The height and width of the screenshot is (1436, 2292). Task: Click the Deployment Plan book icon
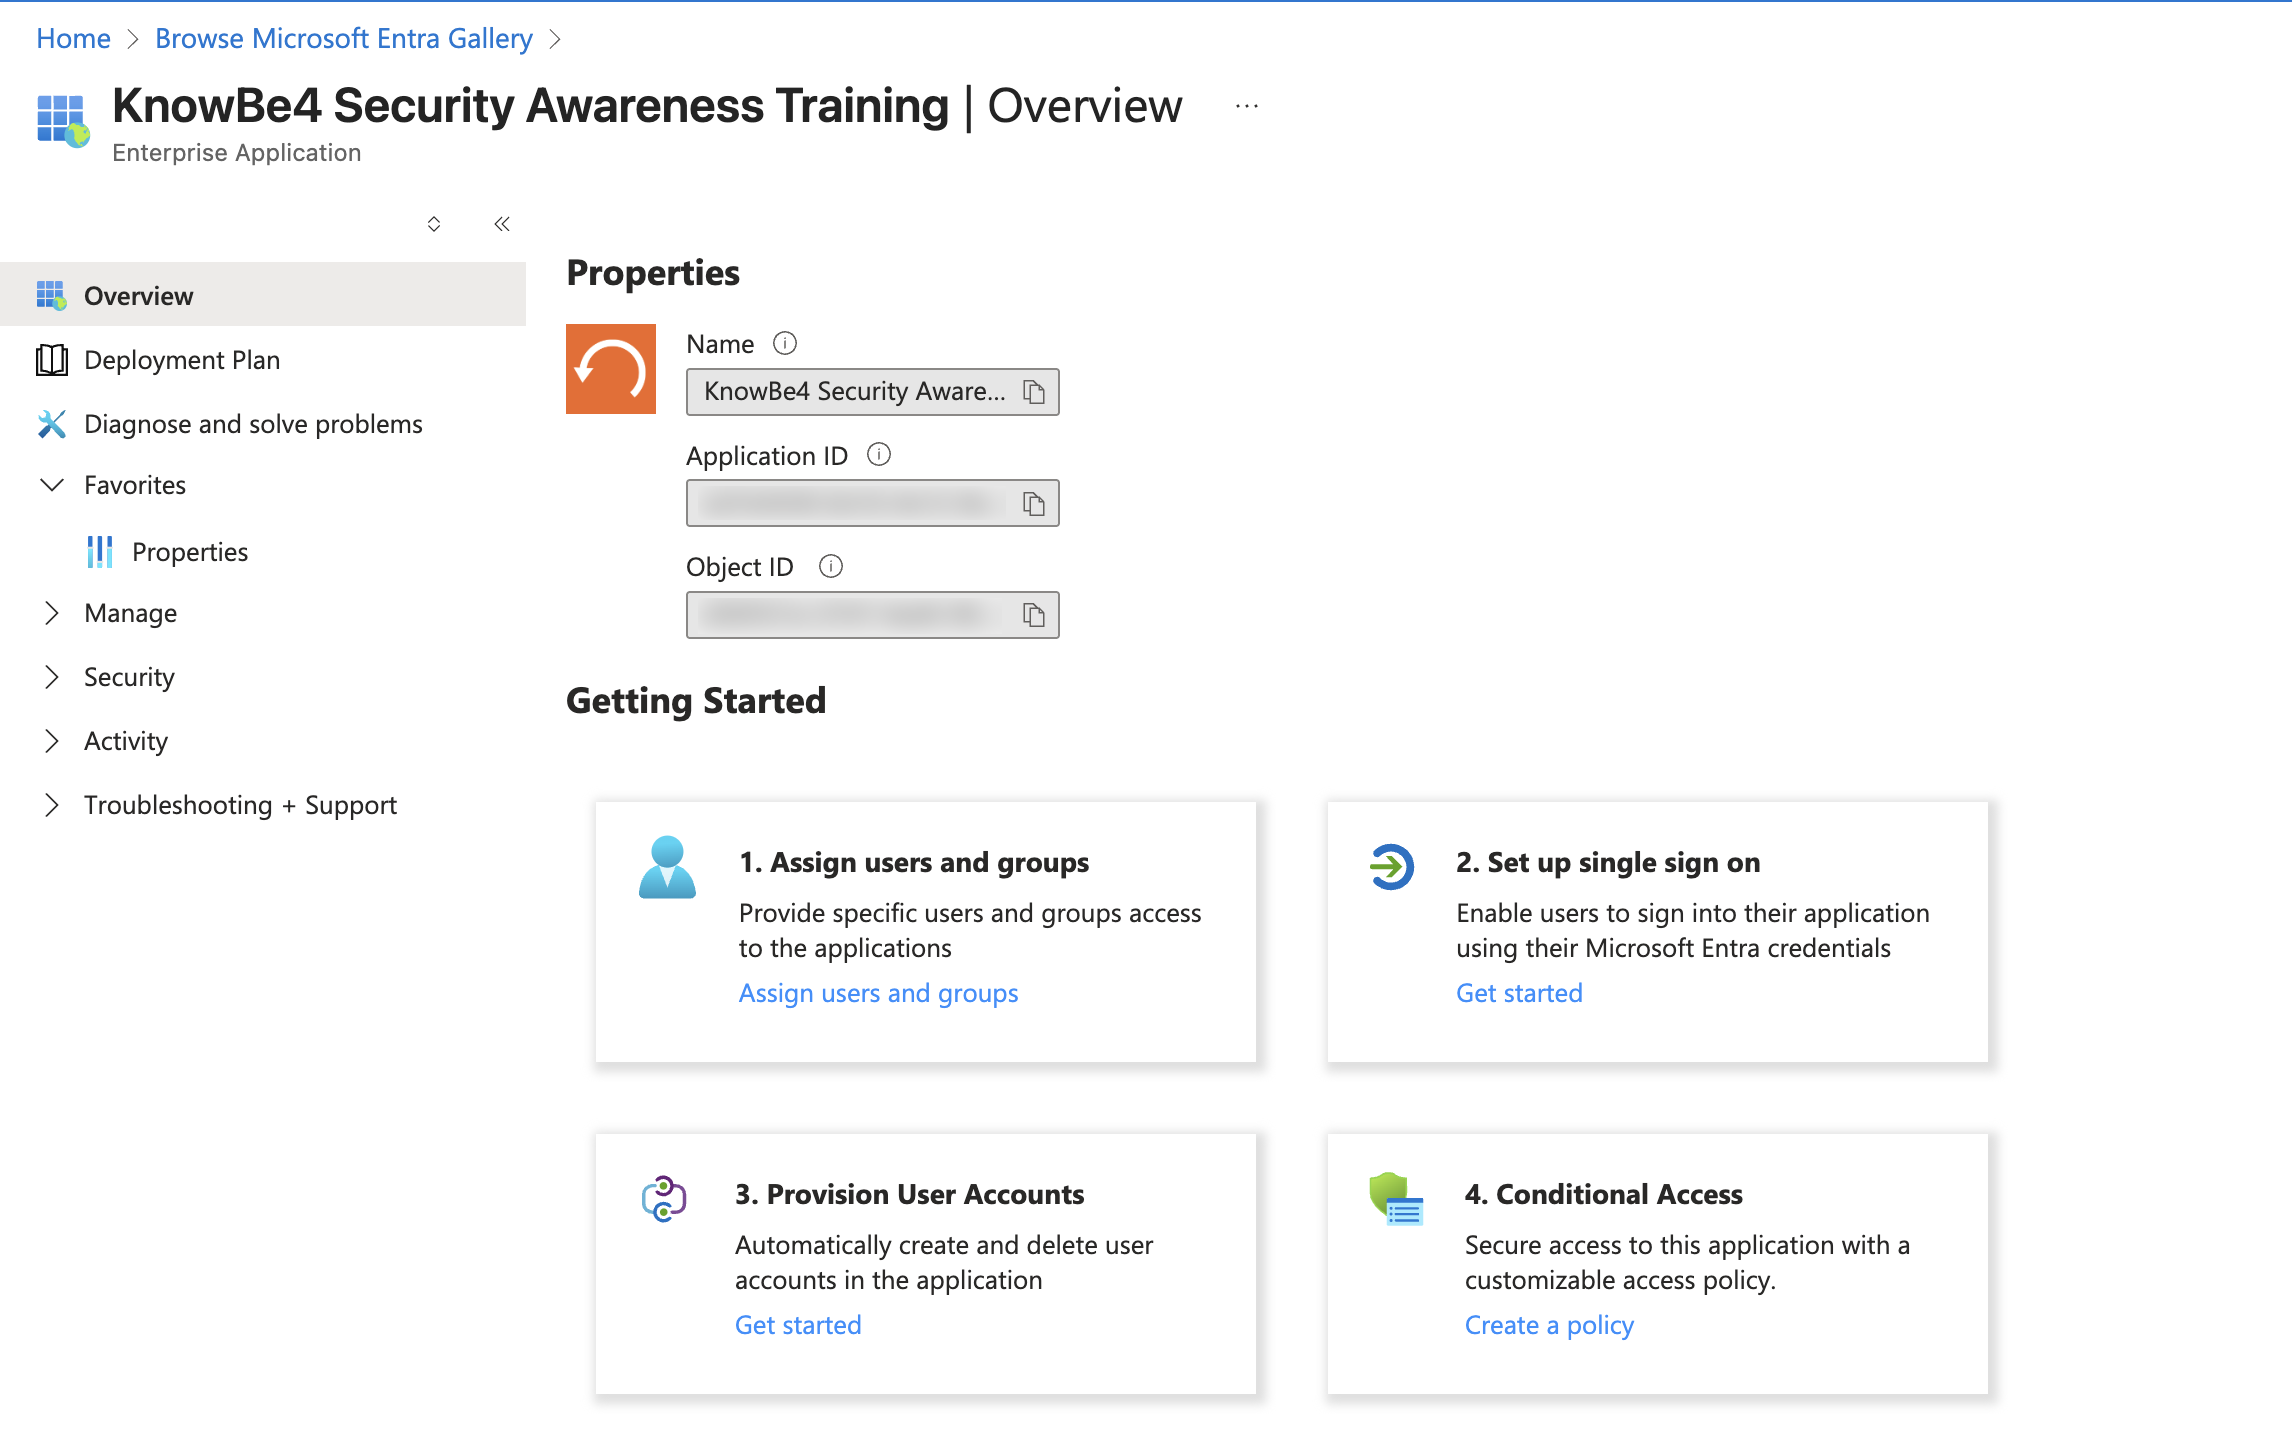(x=52, y=360)
